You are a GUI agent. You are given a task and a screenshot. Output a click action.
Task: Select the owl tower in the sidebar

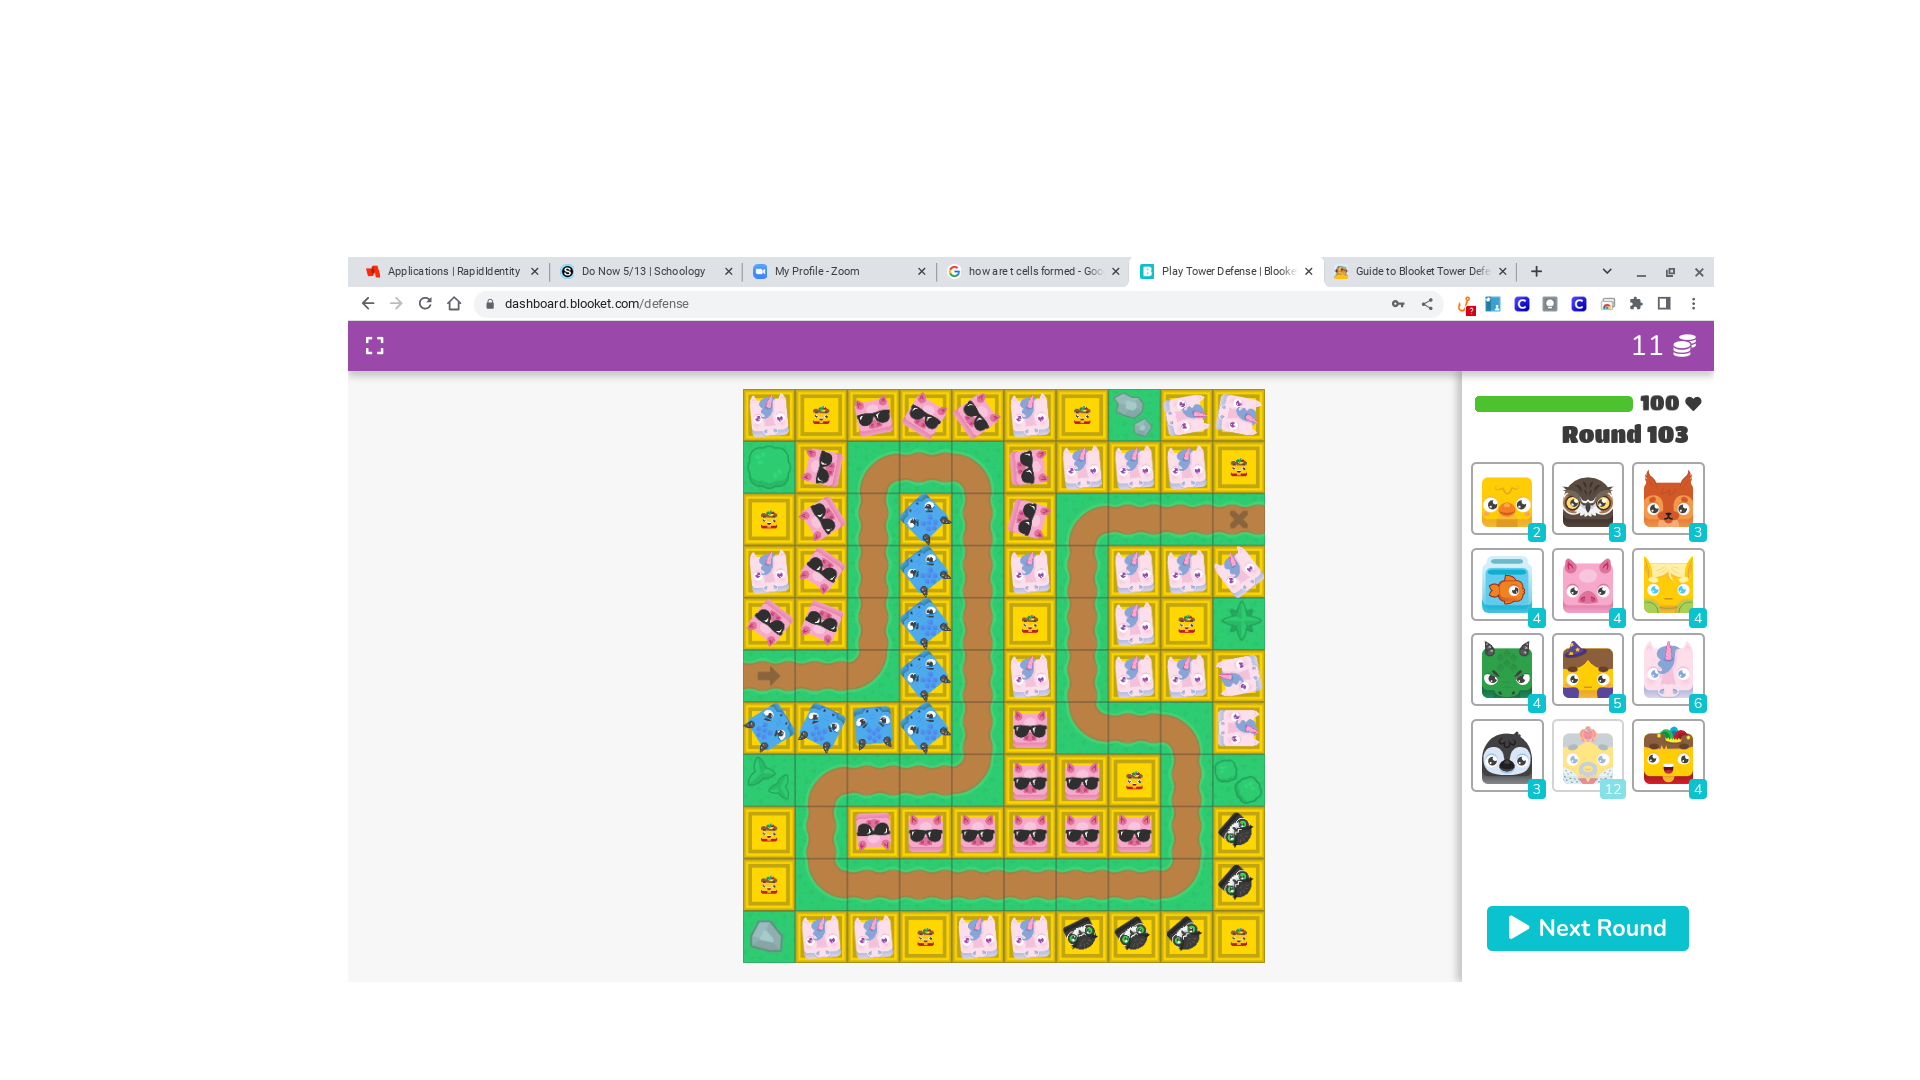pos(1587,498)
